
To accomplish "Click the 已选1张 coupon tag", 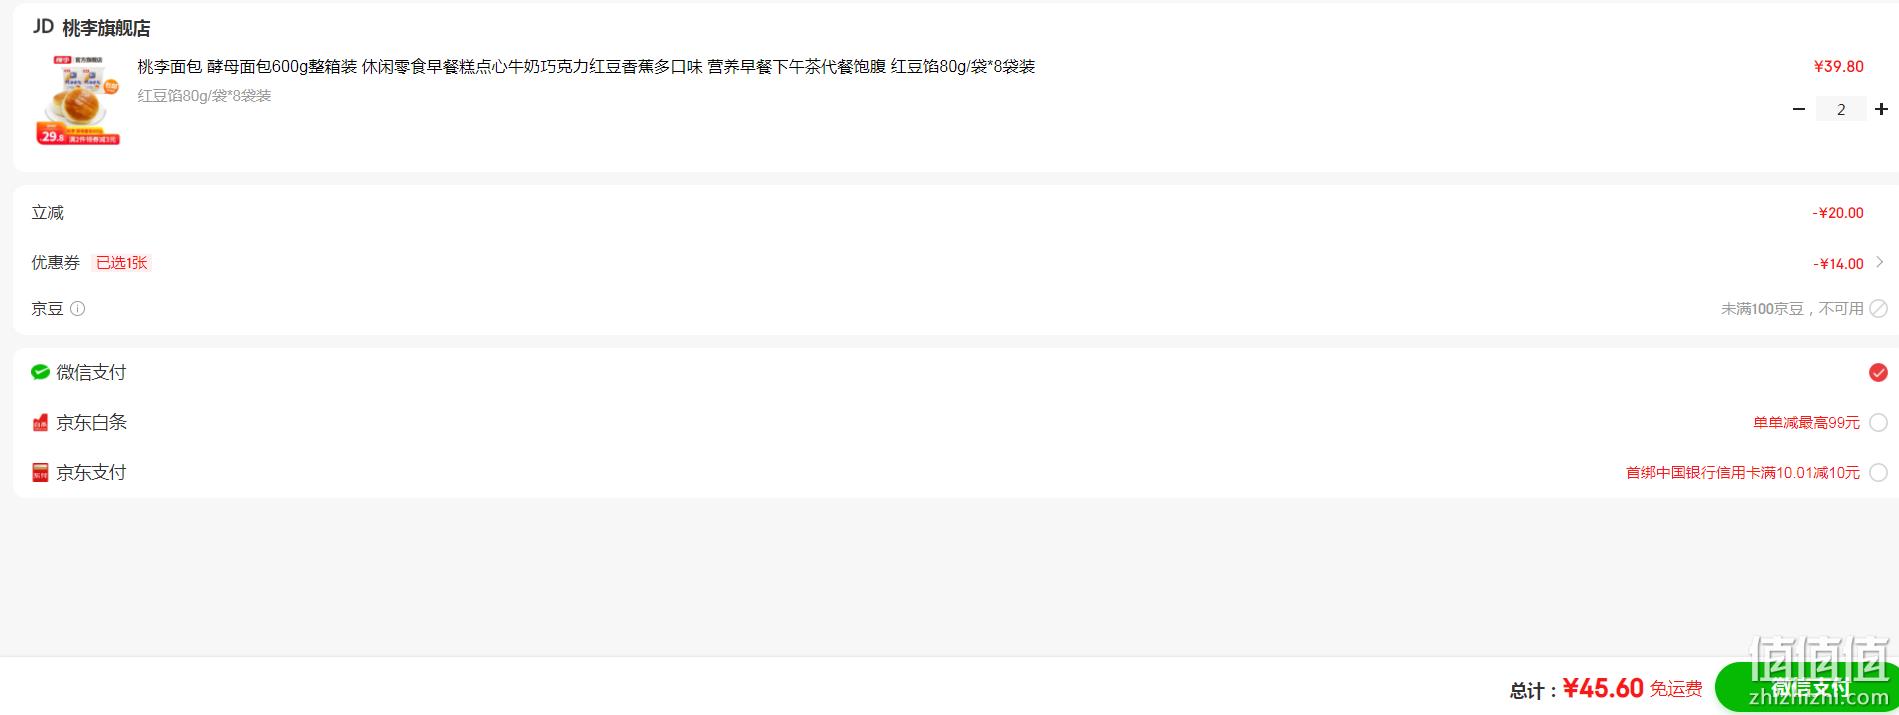I will coord(121,263).
